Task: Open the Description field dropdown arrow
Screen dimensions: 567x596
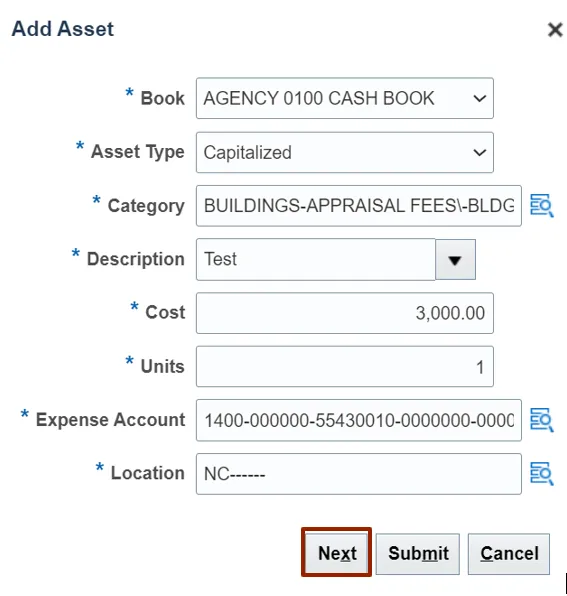Action: pyautogui.click(x=455, y=260)
